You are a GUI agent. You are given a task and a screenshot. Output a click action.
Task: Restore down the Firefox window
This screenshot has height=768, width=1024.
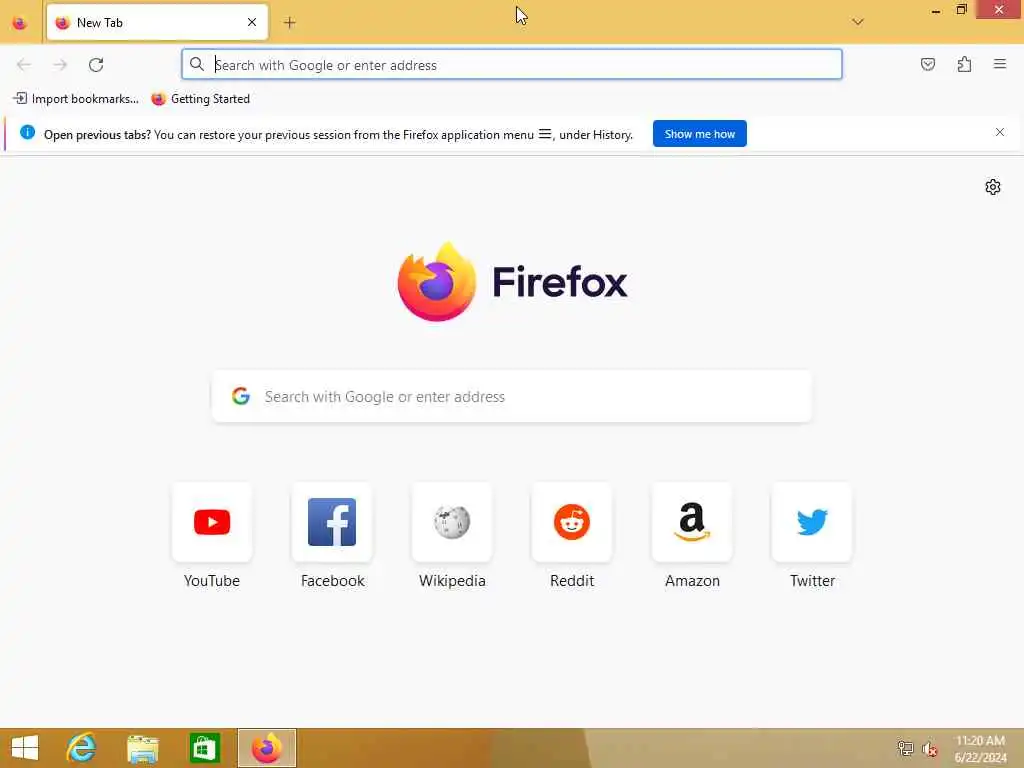pyautogui.click(x=961, y=9)
